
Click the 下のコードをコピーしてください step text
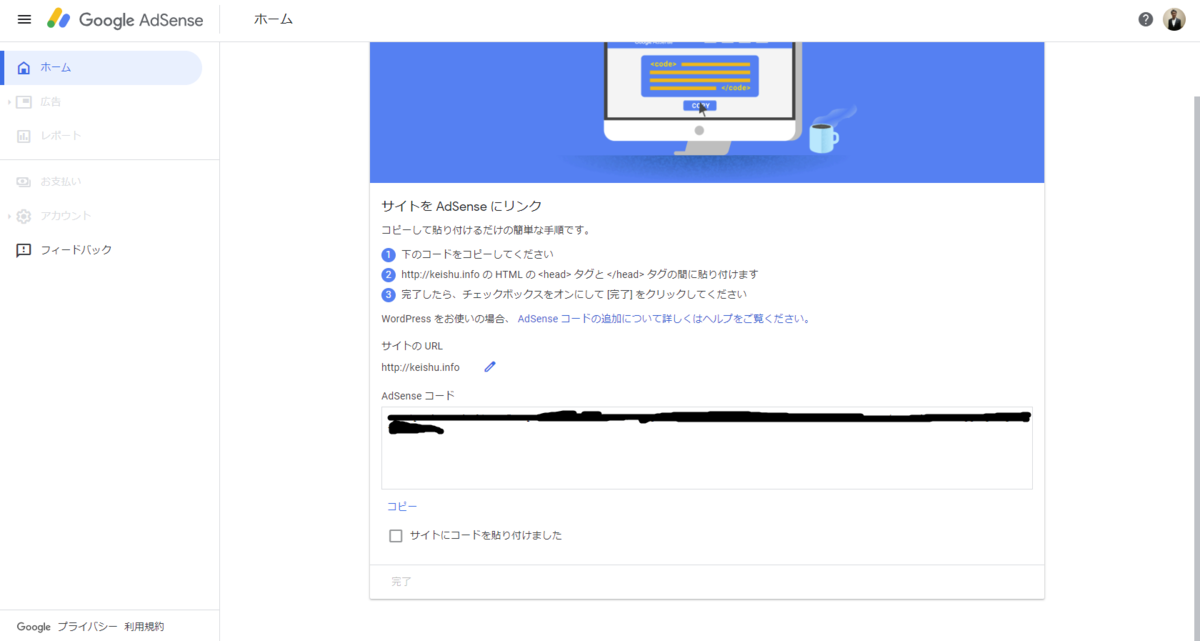[x=477, y=254]
